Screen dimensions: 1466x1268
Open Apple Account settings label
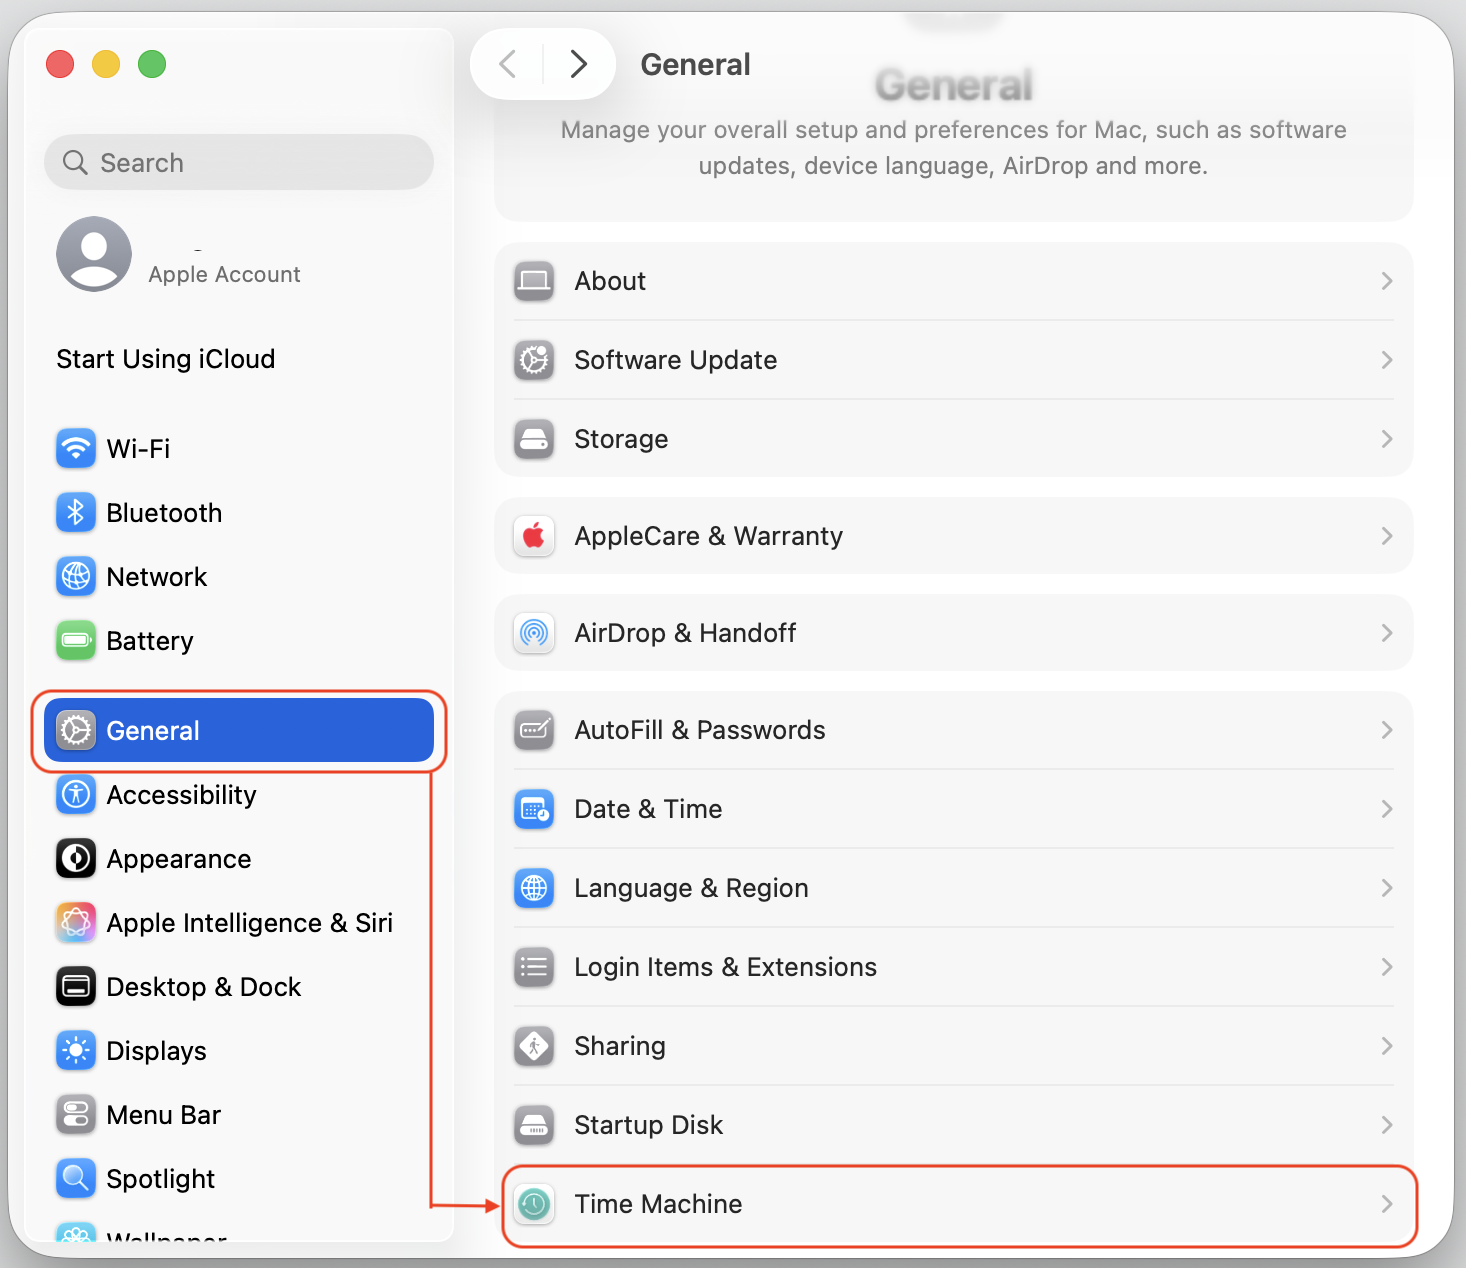point(224,274)
